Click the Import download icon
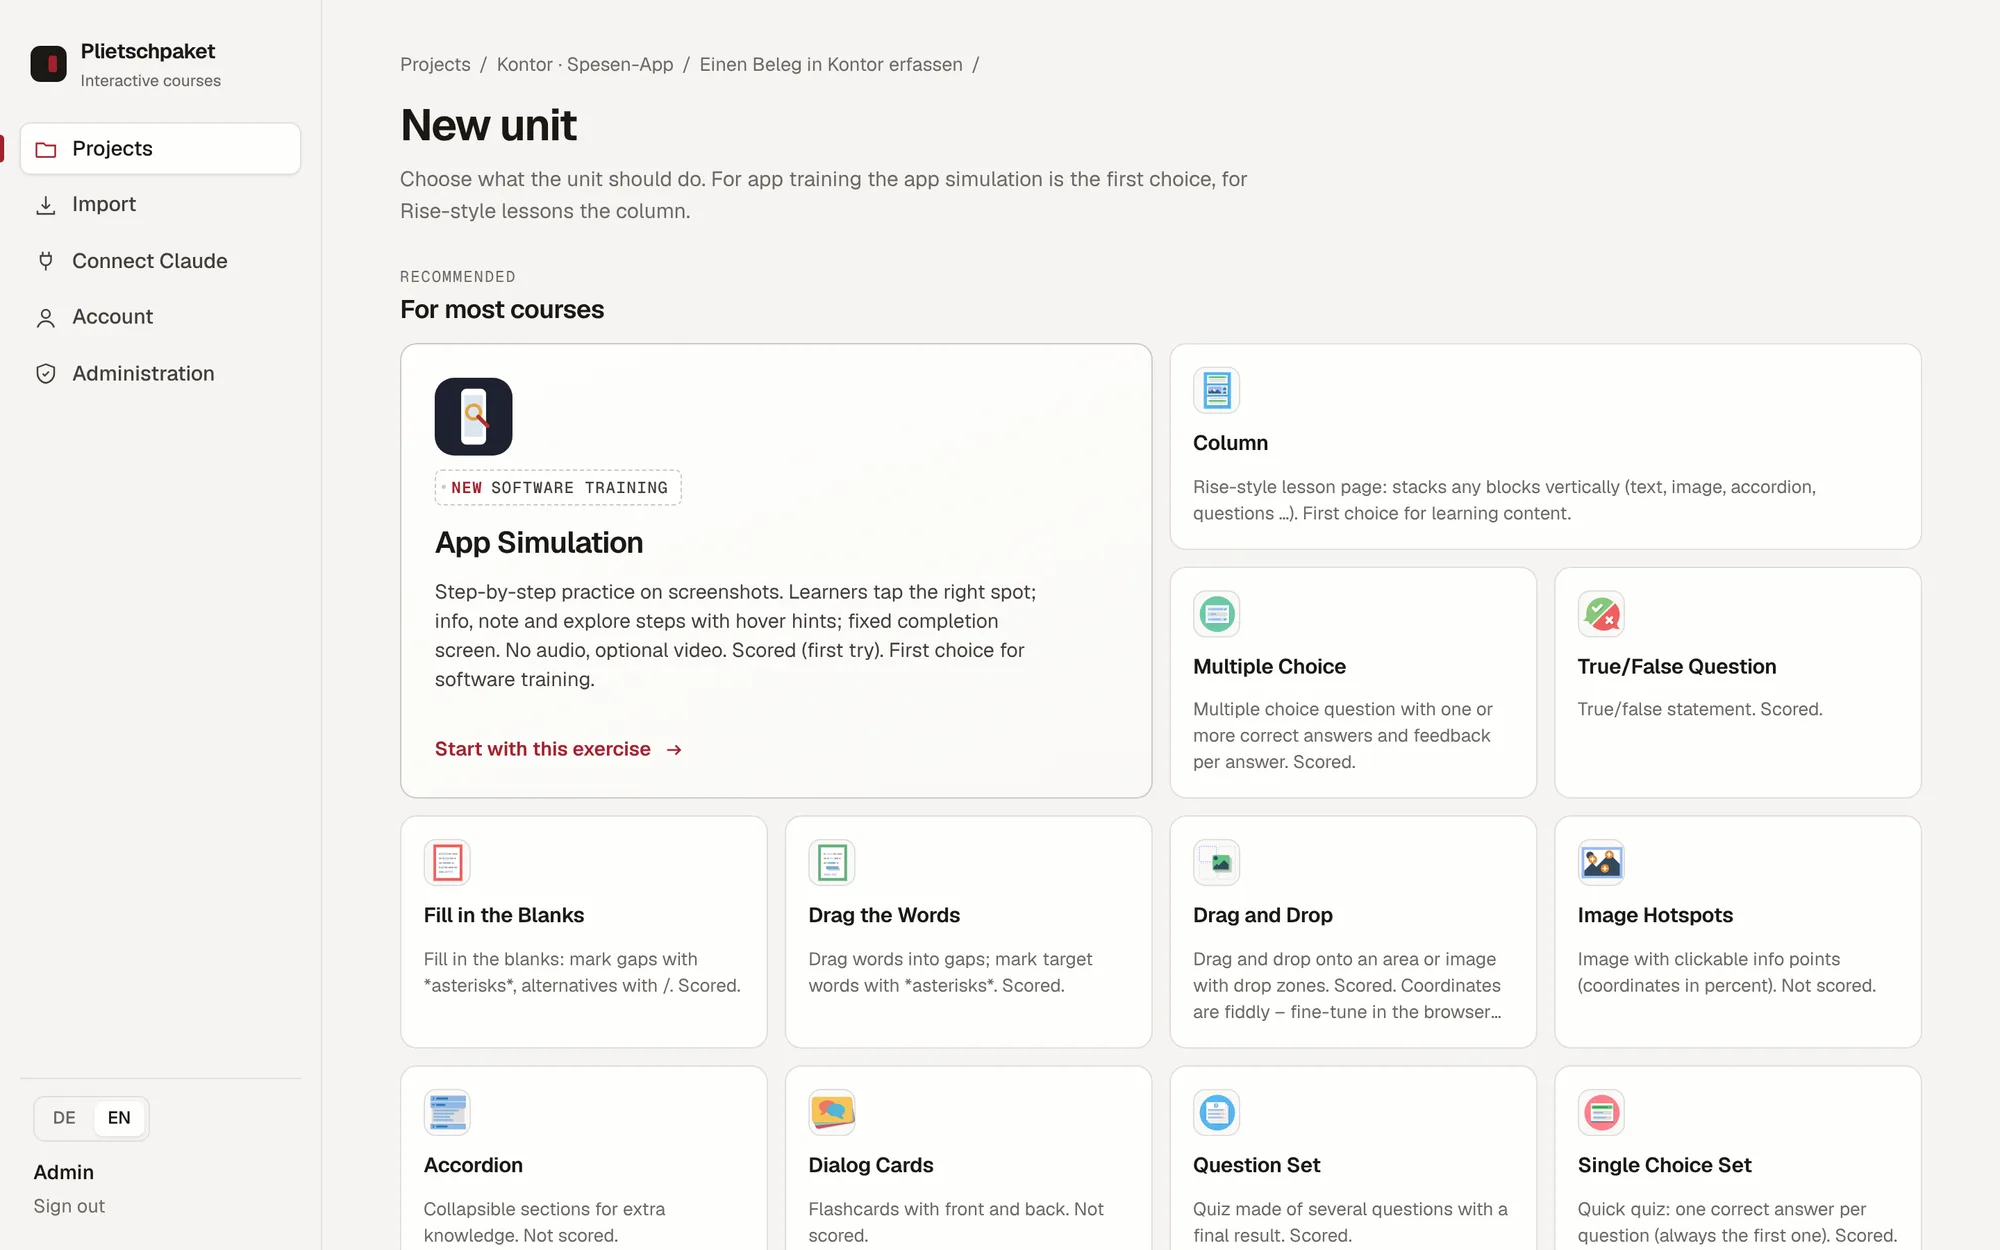 point(46,205)
